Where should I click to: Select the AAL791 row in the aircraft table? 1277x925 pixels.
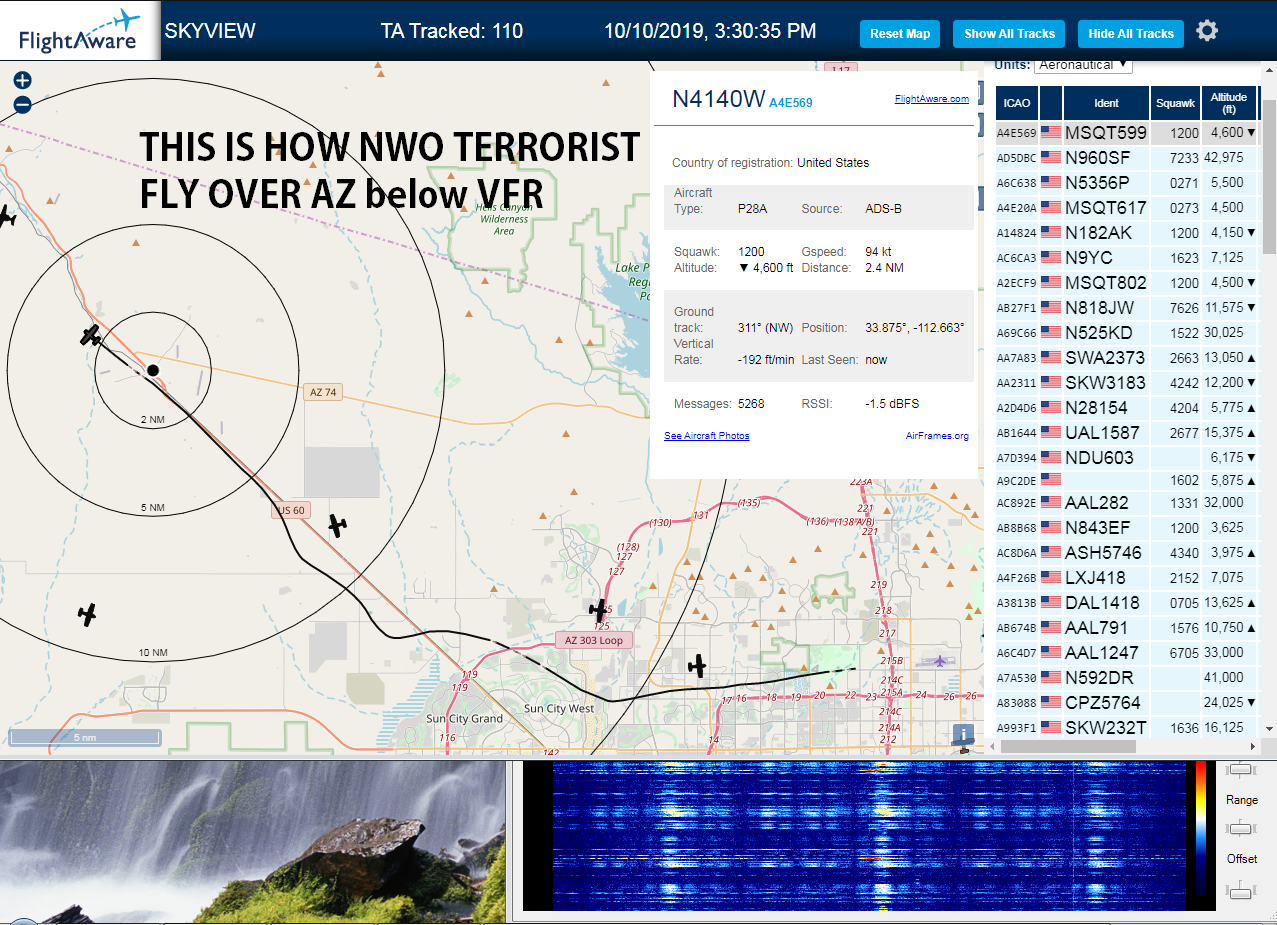pos(1126,627)
